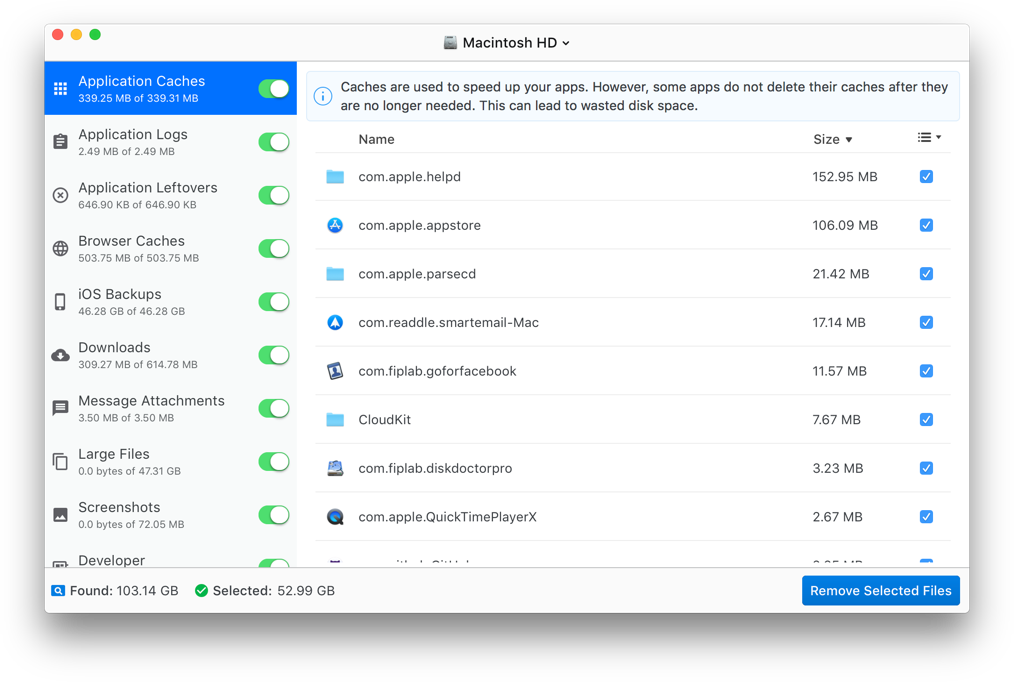Click the CloudKit folder icon
This screenshot has height=682, width=1014.
click(x=335, y=420)
